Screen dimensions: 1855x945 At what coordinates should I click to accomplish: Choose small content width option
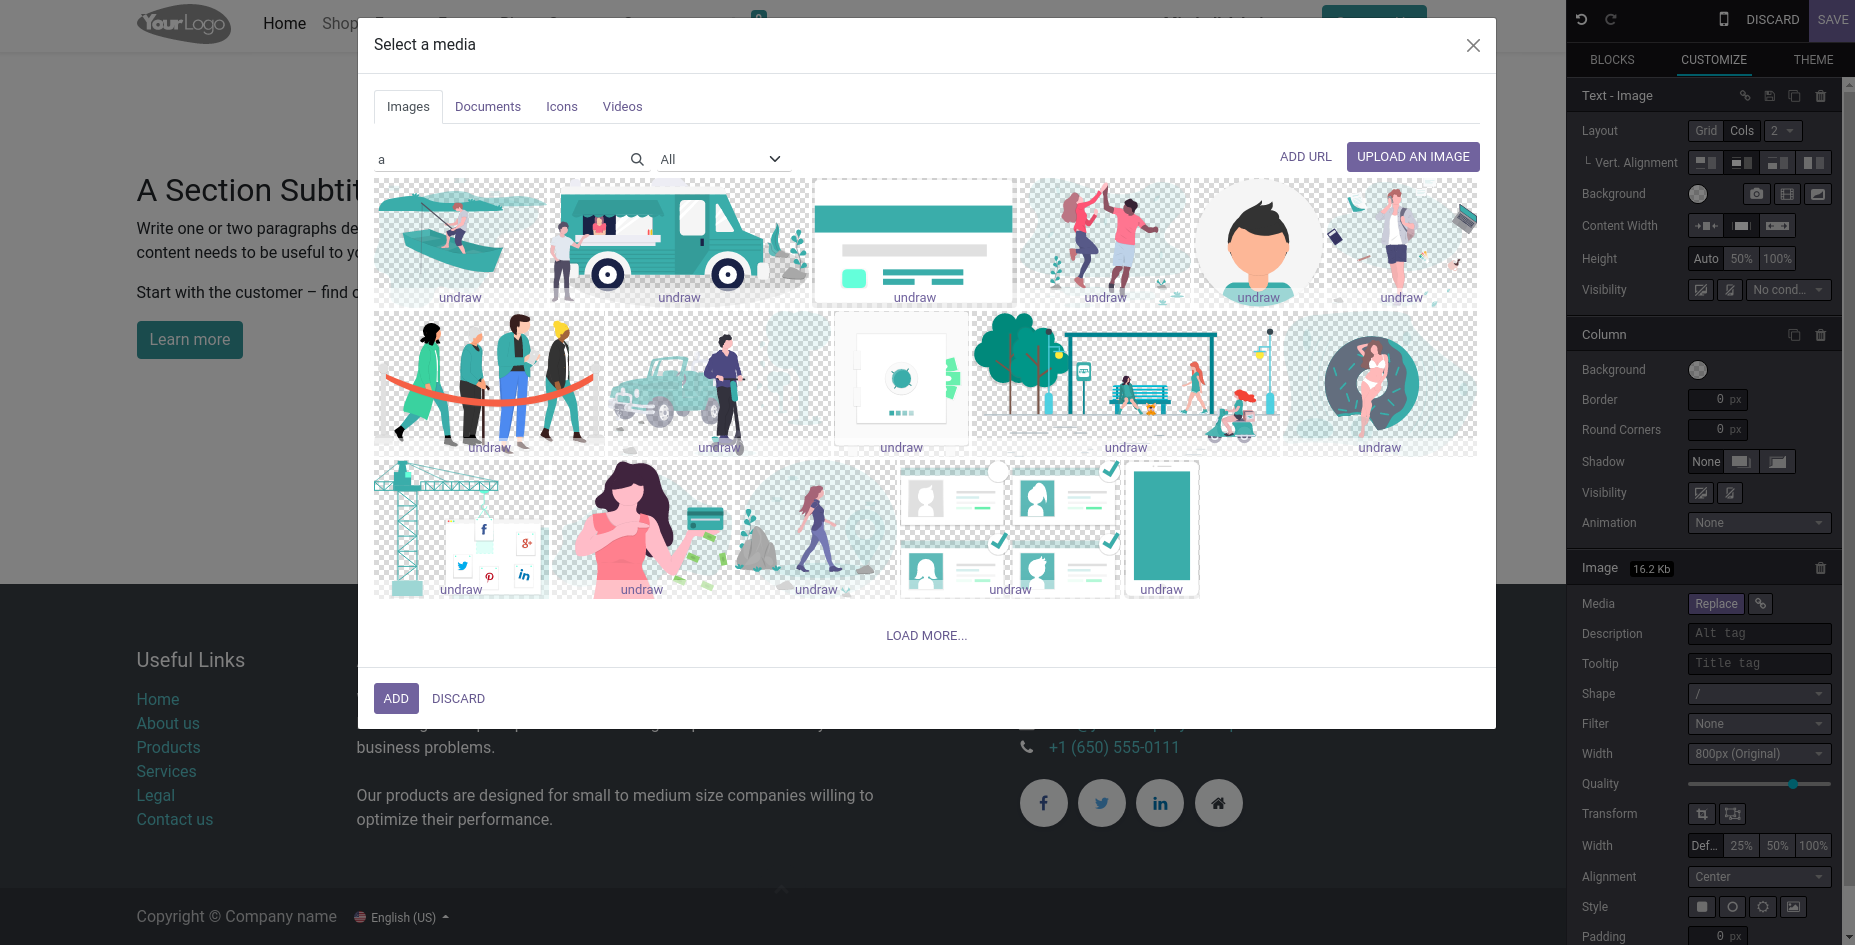click(x=1706, y=226)
